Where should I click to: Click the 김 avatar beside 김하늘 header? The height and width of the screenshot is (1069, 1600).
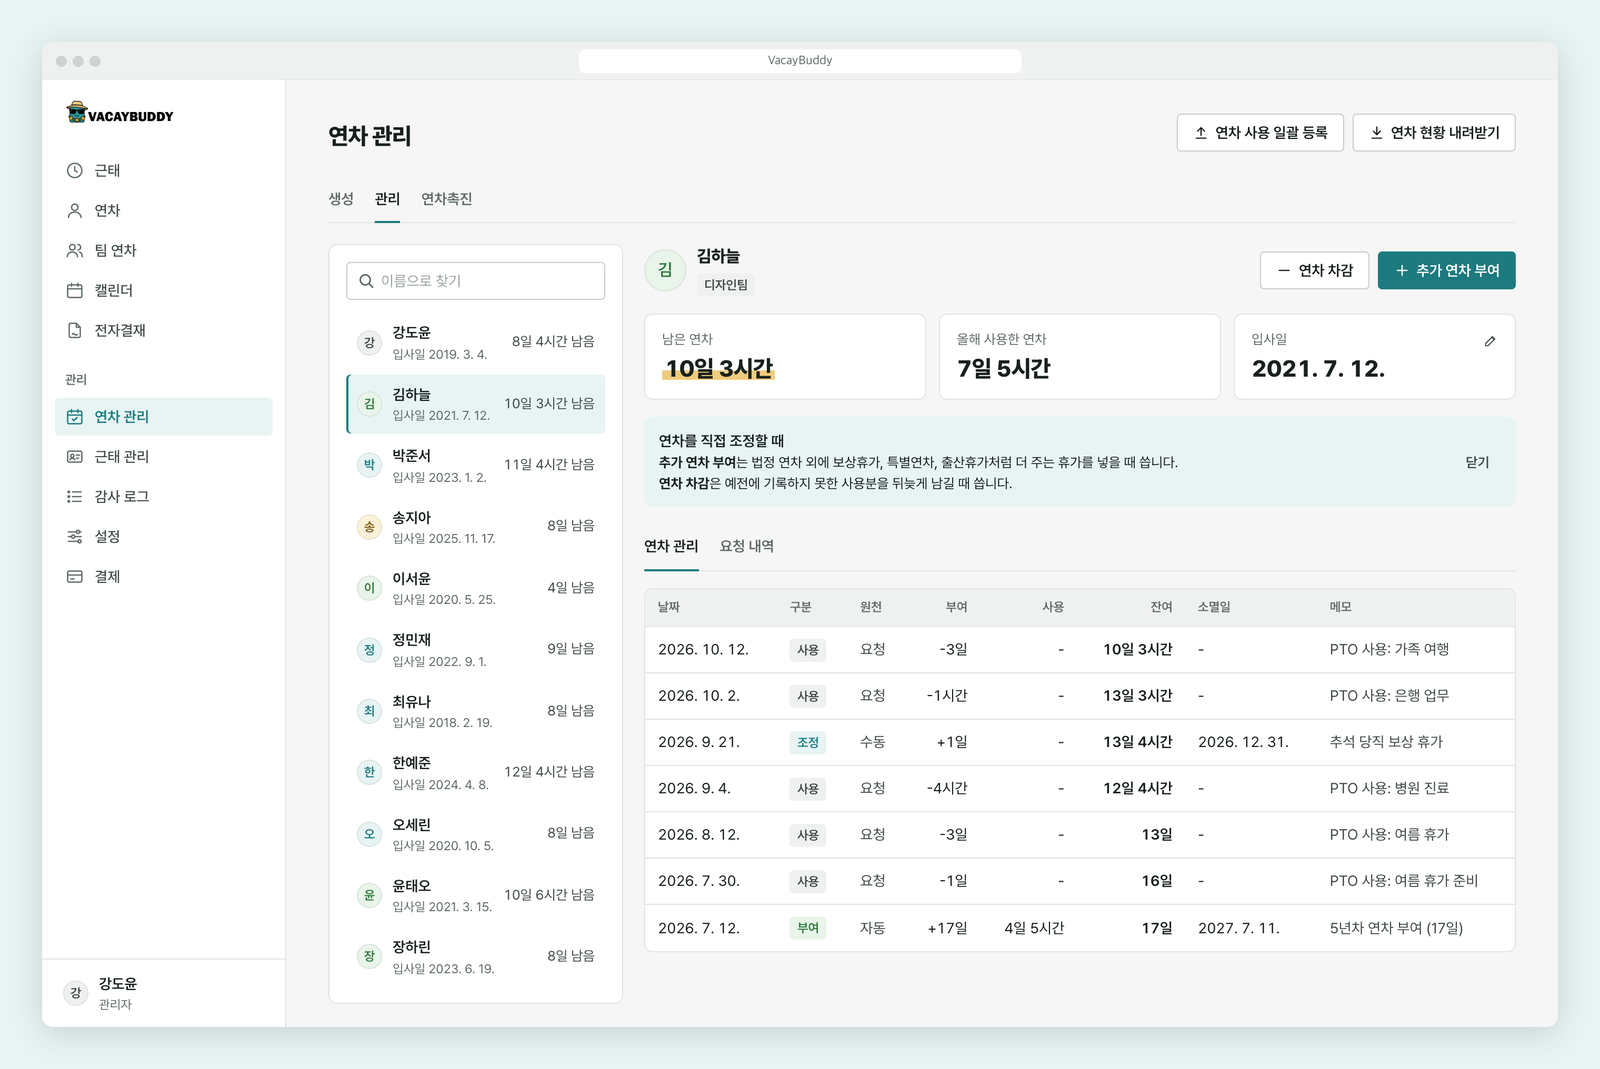(665, 270)
